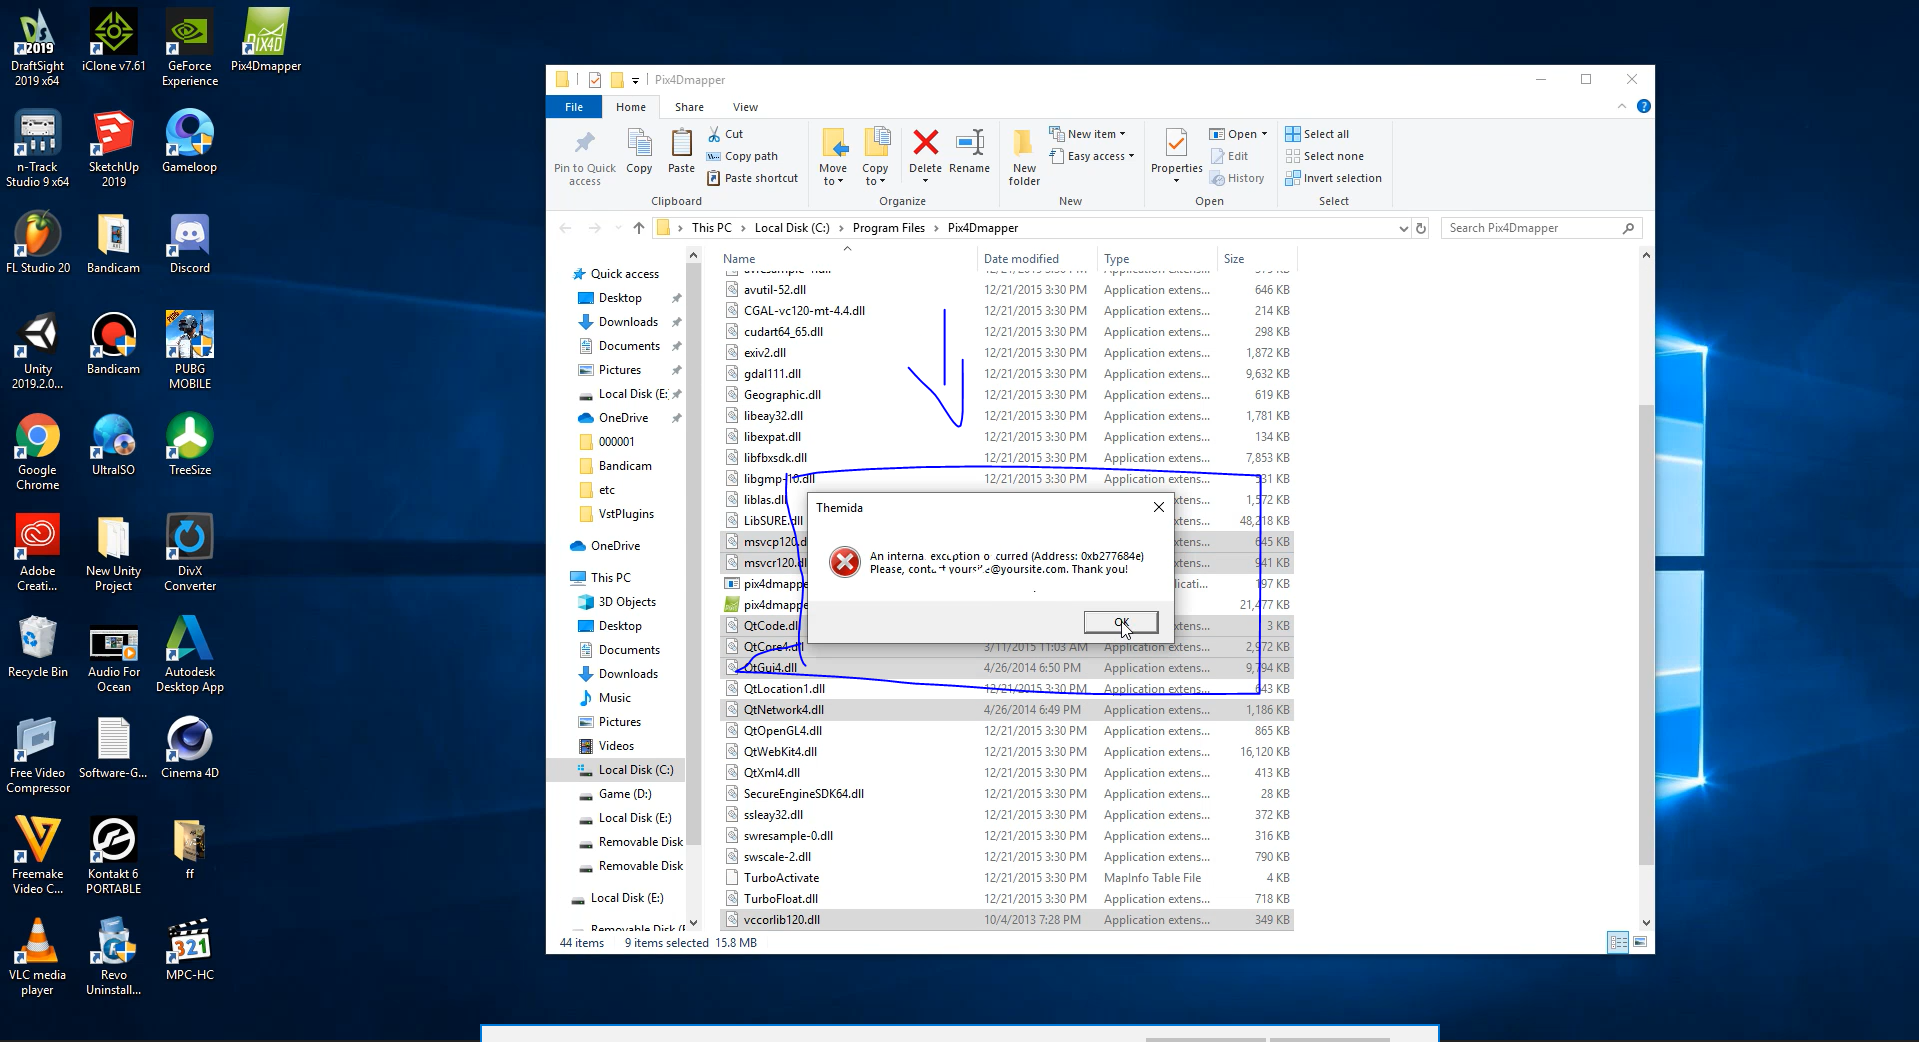Open Google Chrome desktop icon
Screen dimensions: 1919x1042
[x=37, y=452]
